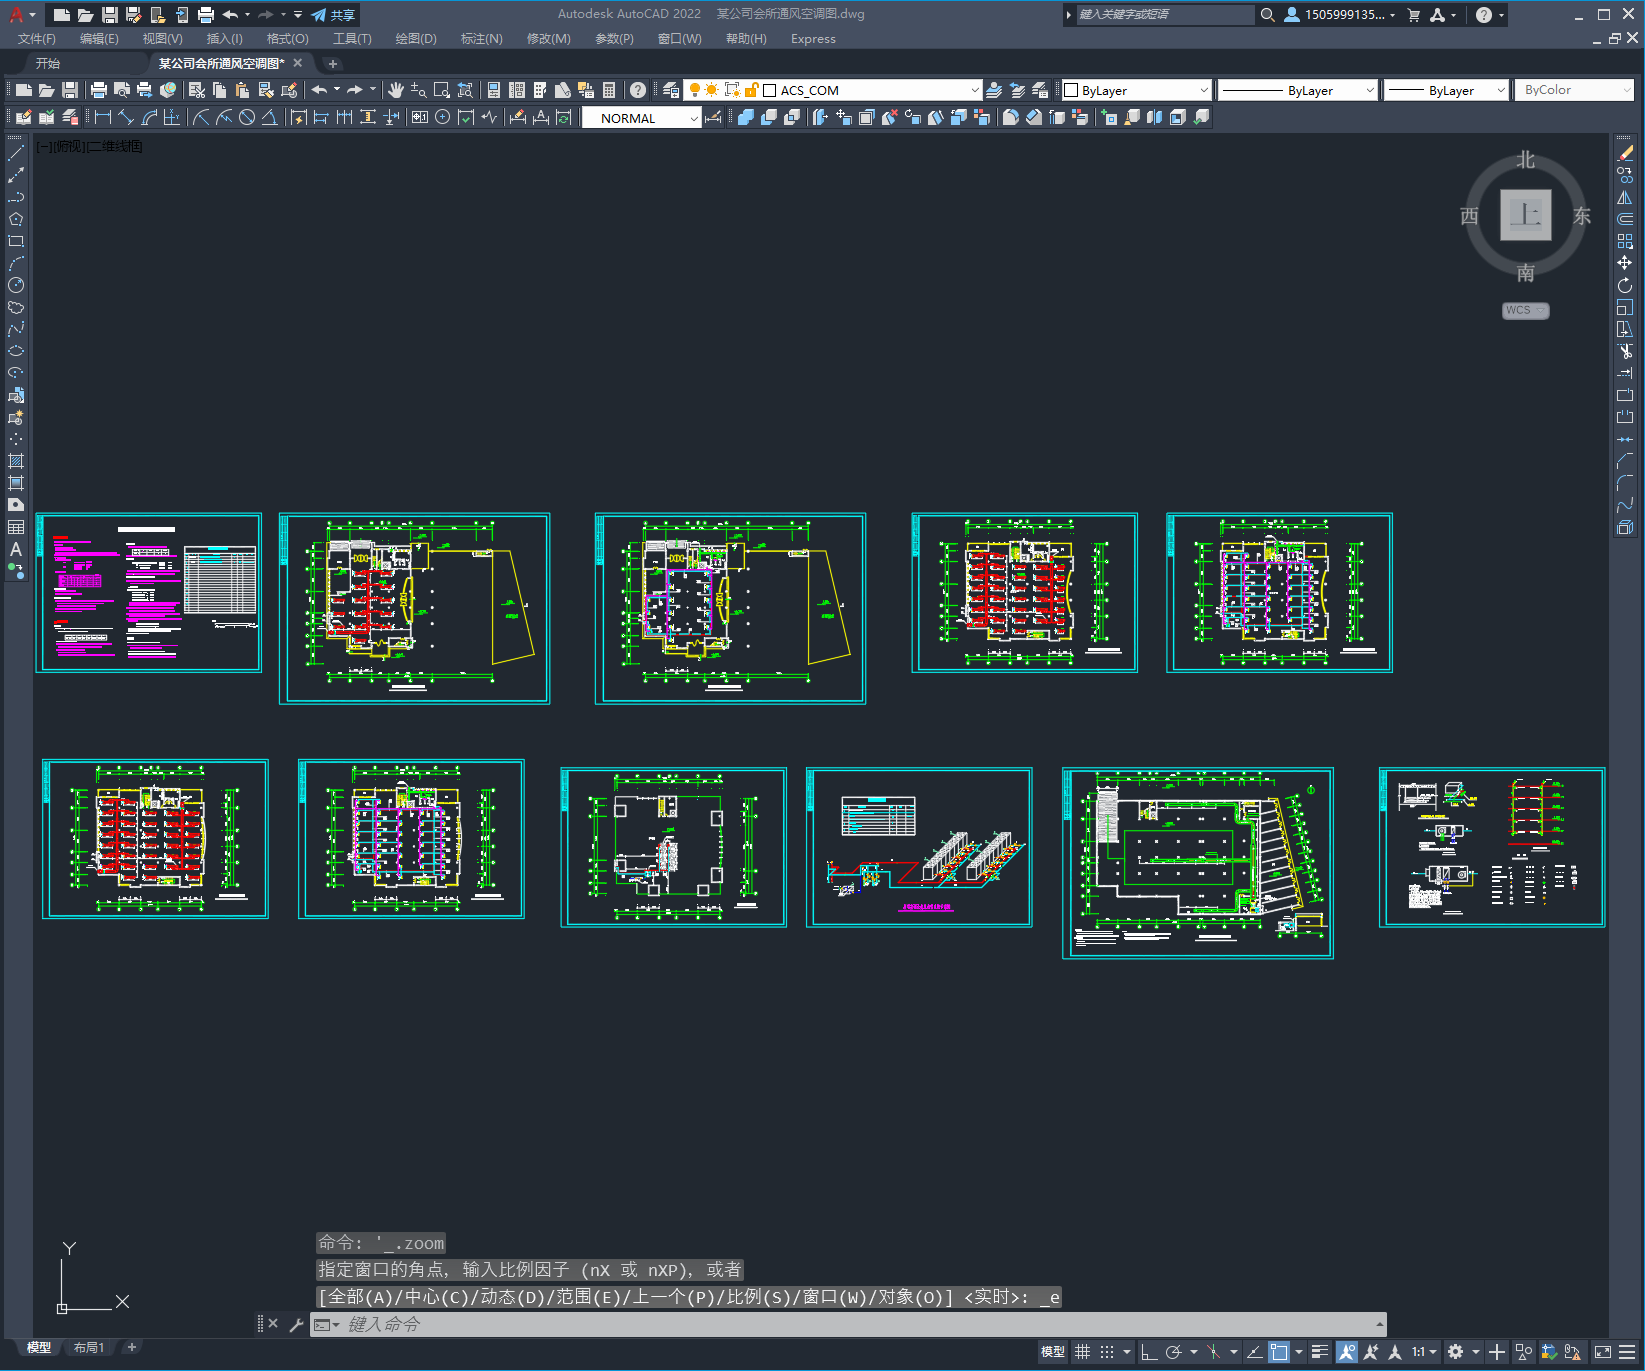This screenshot has height=1371, width=1645.
Task: Select the Hatch tool
Action: coord(16,461)
